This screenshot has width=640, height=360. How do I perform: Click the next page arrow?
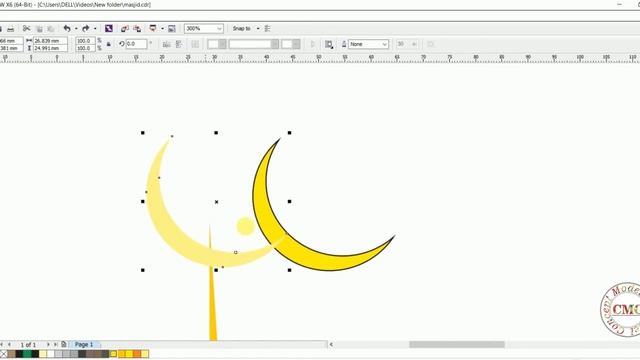48,344
